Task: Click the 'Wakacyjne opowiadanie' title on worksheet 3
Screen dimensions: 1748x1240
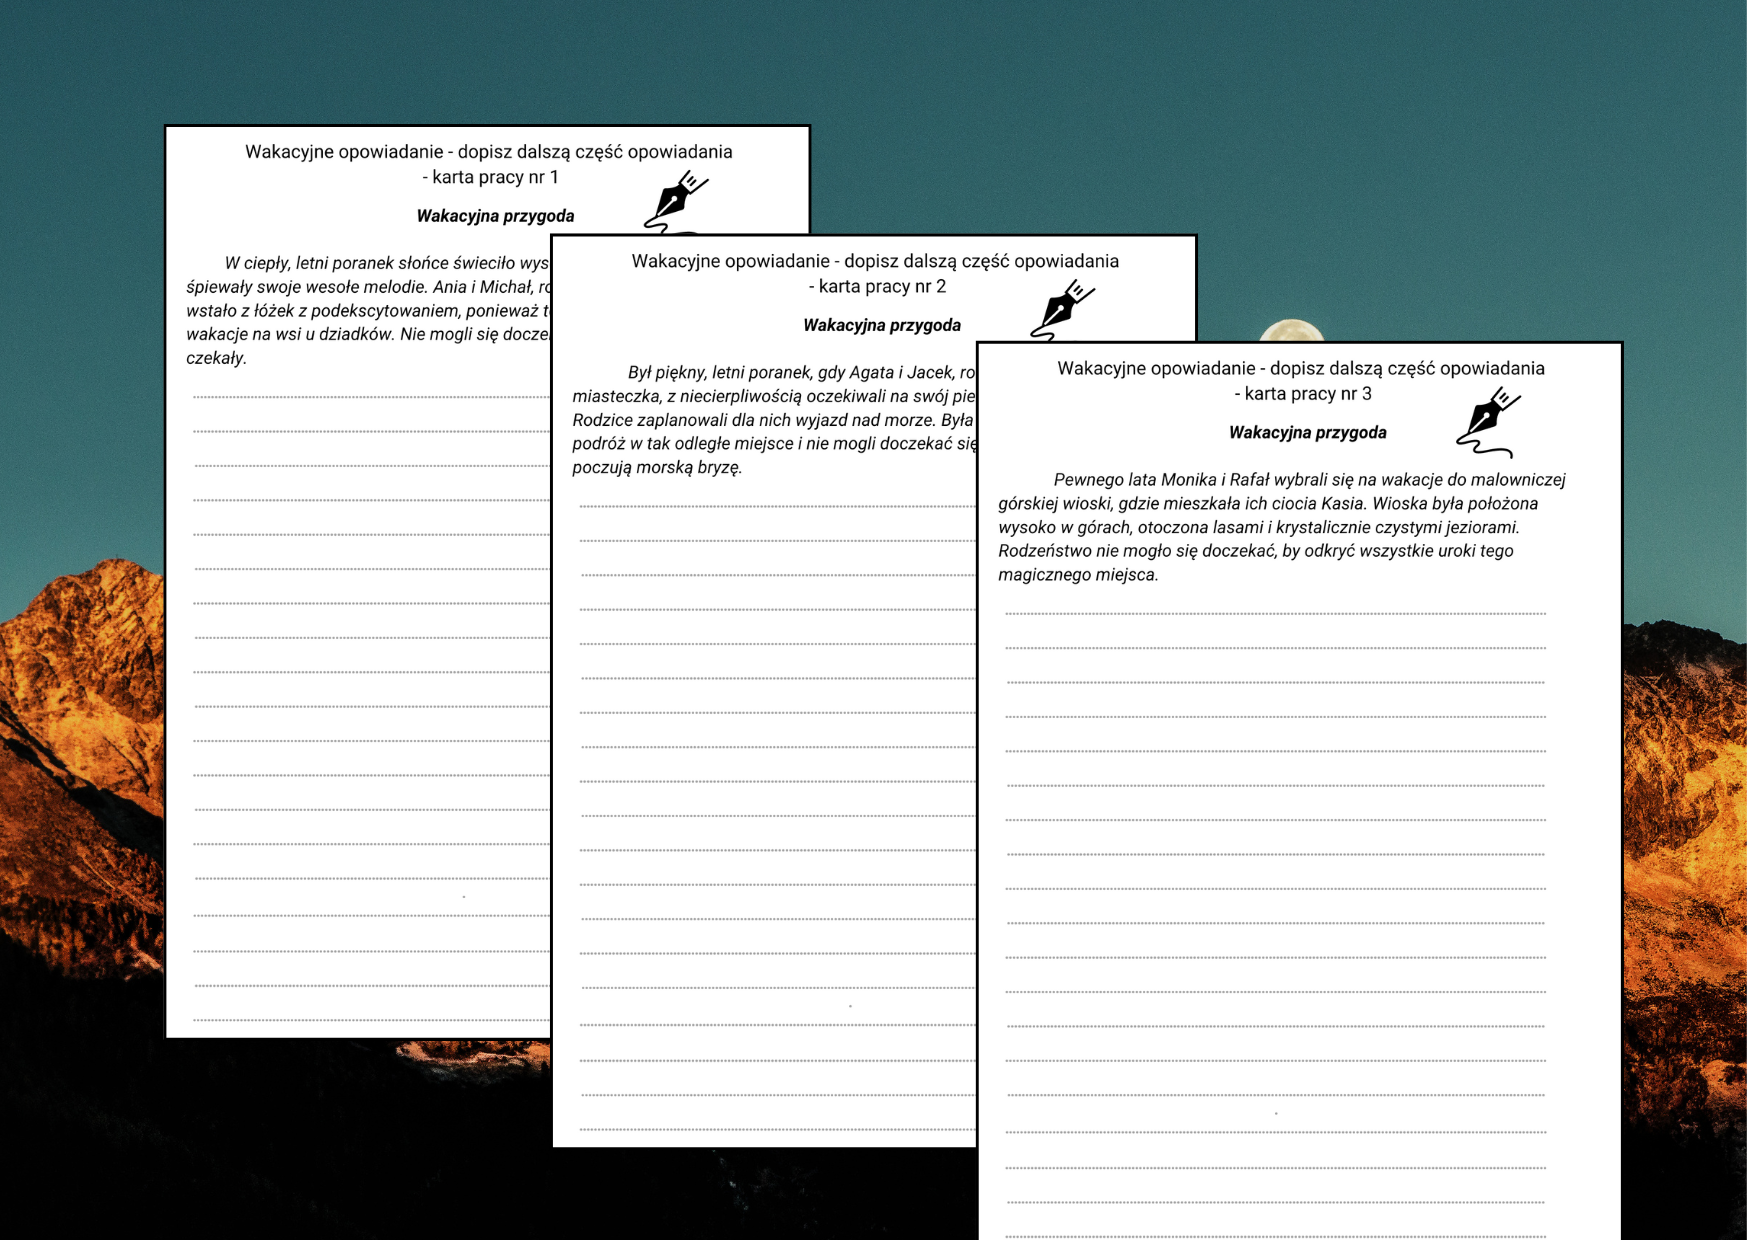Action: (1300, 369)
